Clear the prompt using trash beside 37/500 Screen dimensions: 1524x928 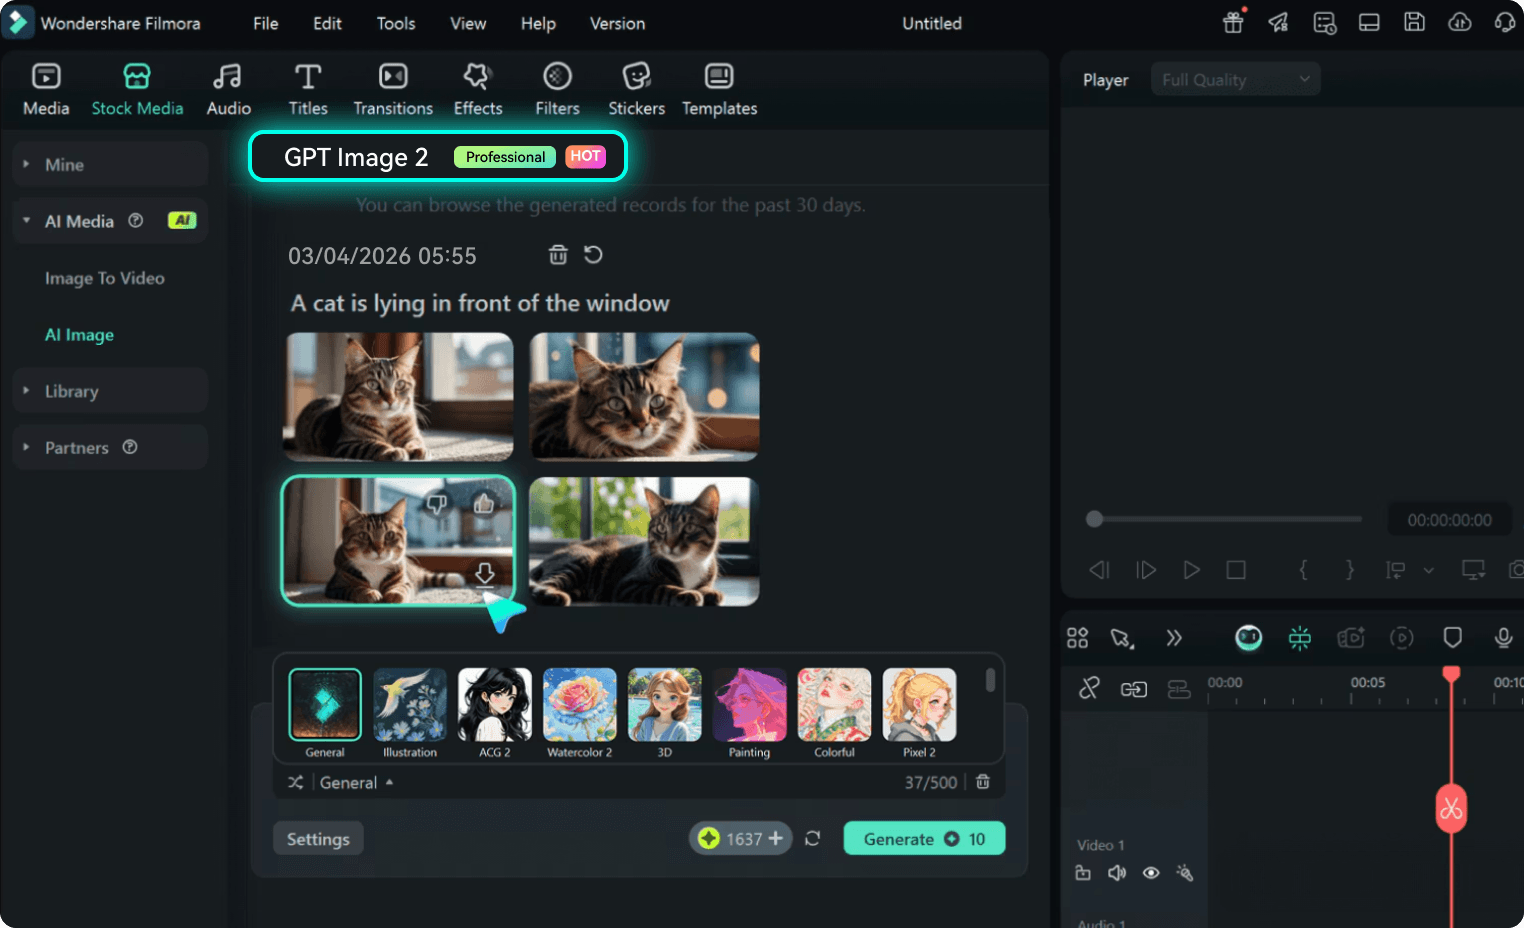point(983,782)
